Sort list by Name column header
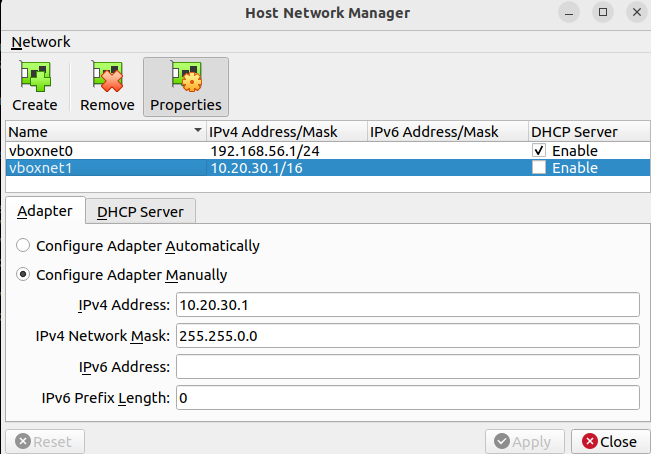Image resolution: width=651 pixels, height=454 pixels. (x=100, y=132)
